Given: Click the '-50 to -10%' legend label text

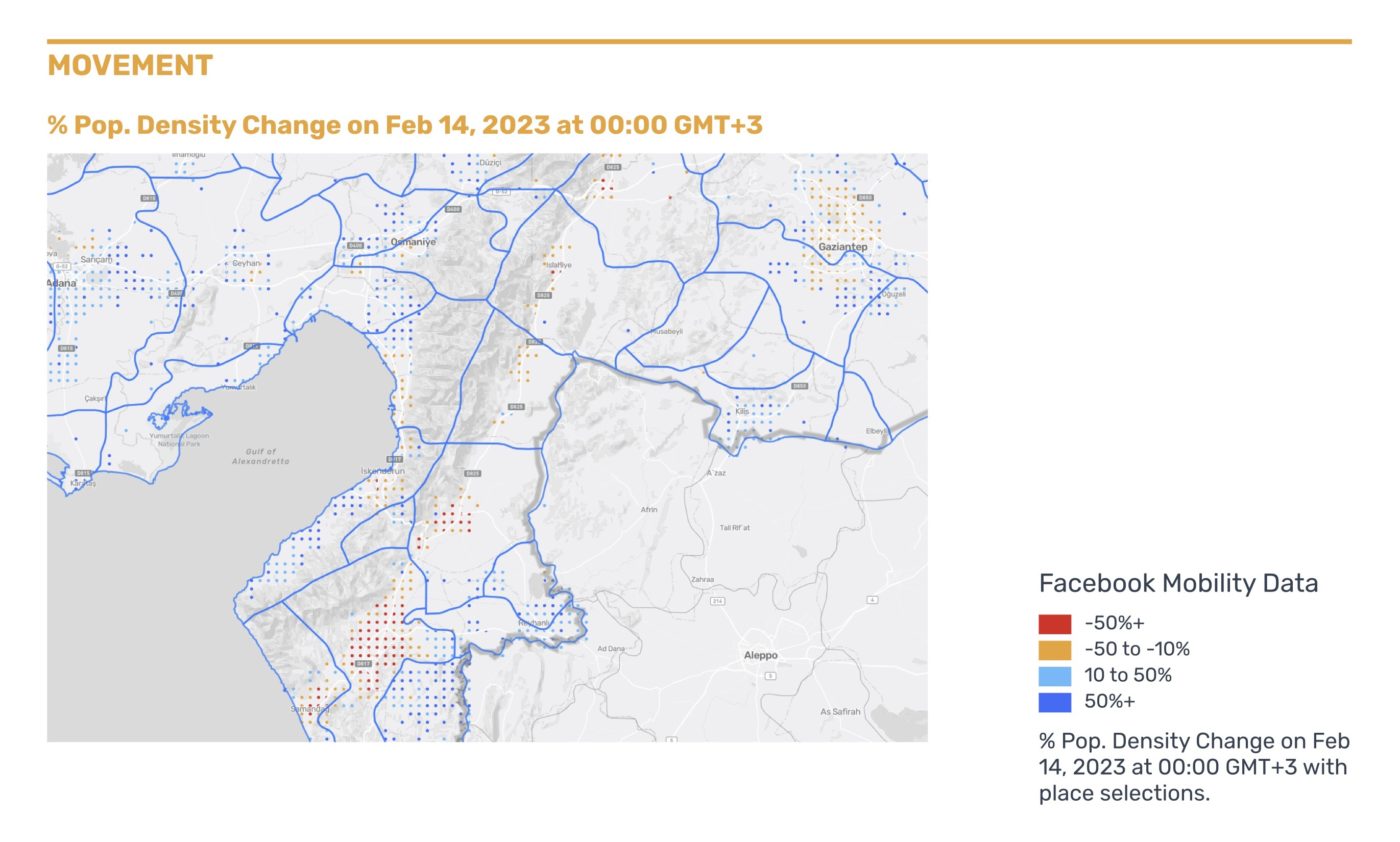Looking at the screenshot, I should (1137, 650).
